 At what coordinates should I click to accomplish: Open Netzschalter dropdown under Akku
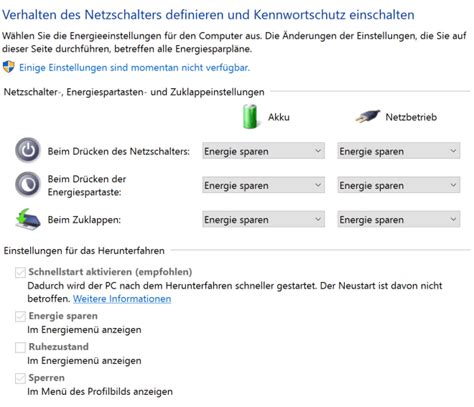pos(263,151)
